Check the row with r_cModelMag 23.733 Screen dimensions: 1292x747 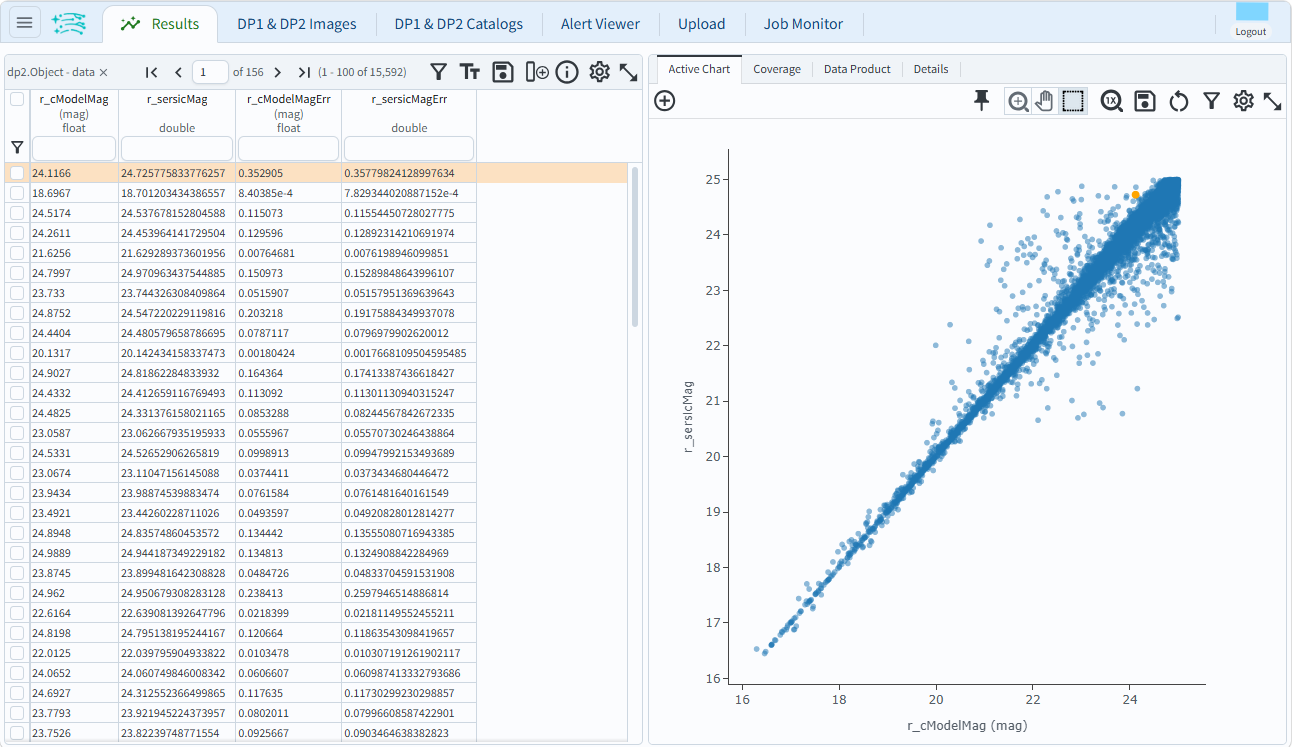pos(17,293)
